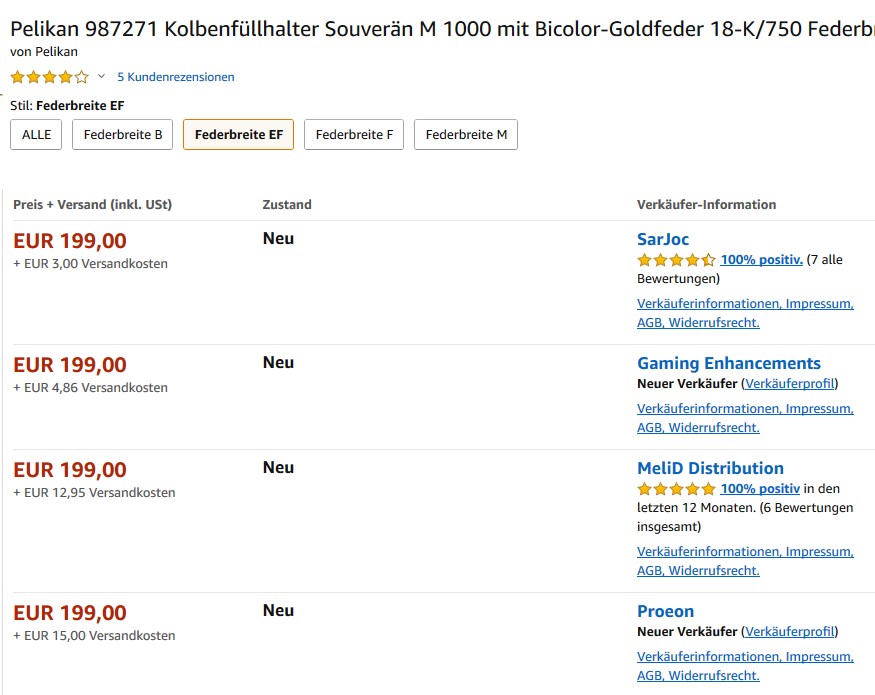The image size is (875, 695).
Task: Click SarJoc's seller star rating icon
Action: pos(676,260)
